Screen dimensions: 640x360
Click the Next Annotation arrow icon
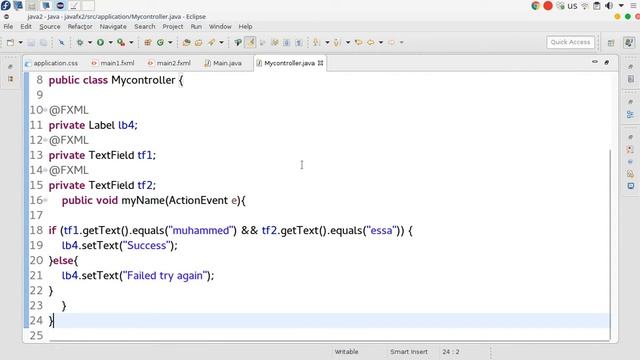tap(316, 42)
